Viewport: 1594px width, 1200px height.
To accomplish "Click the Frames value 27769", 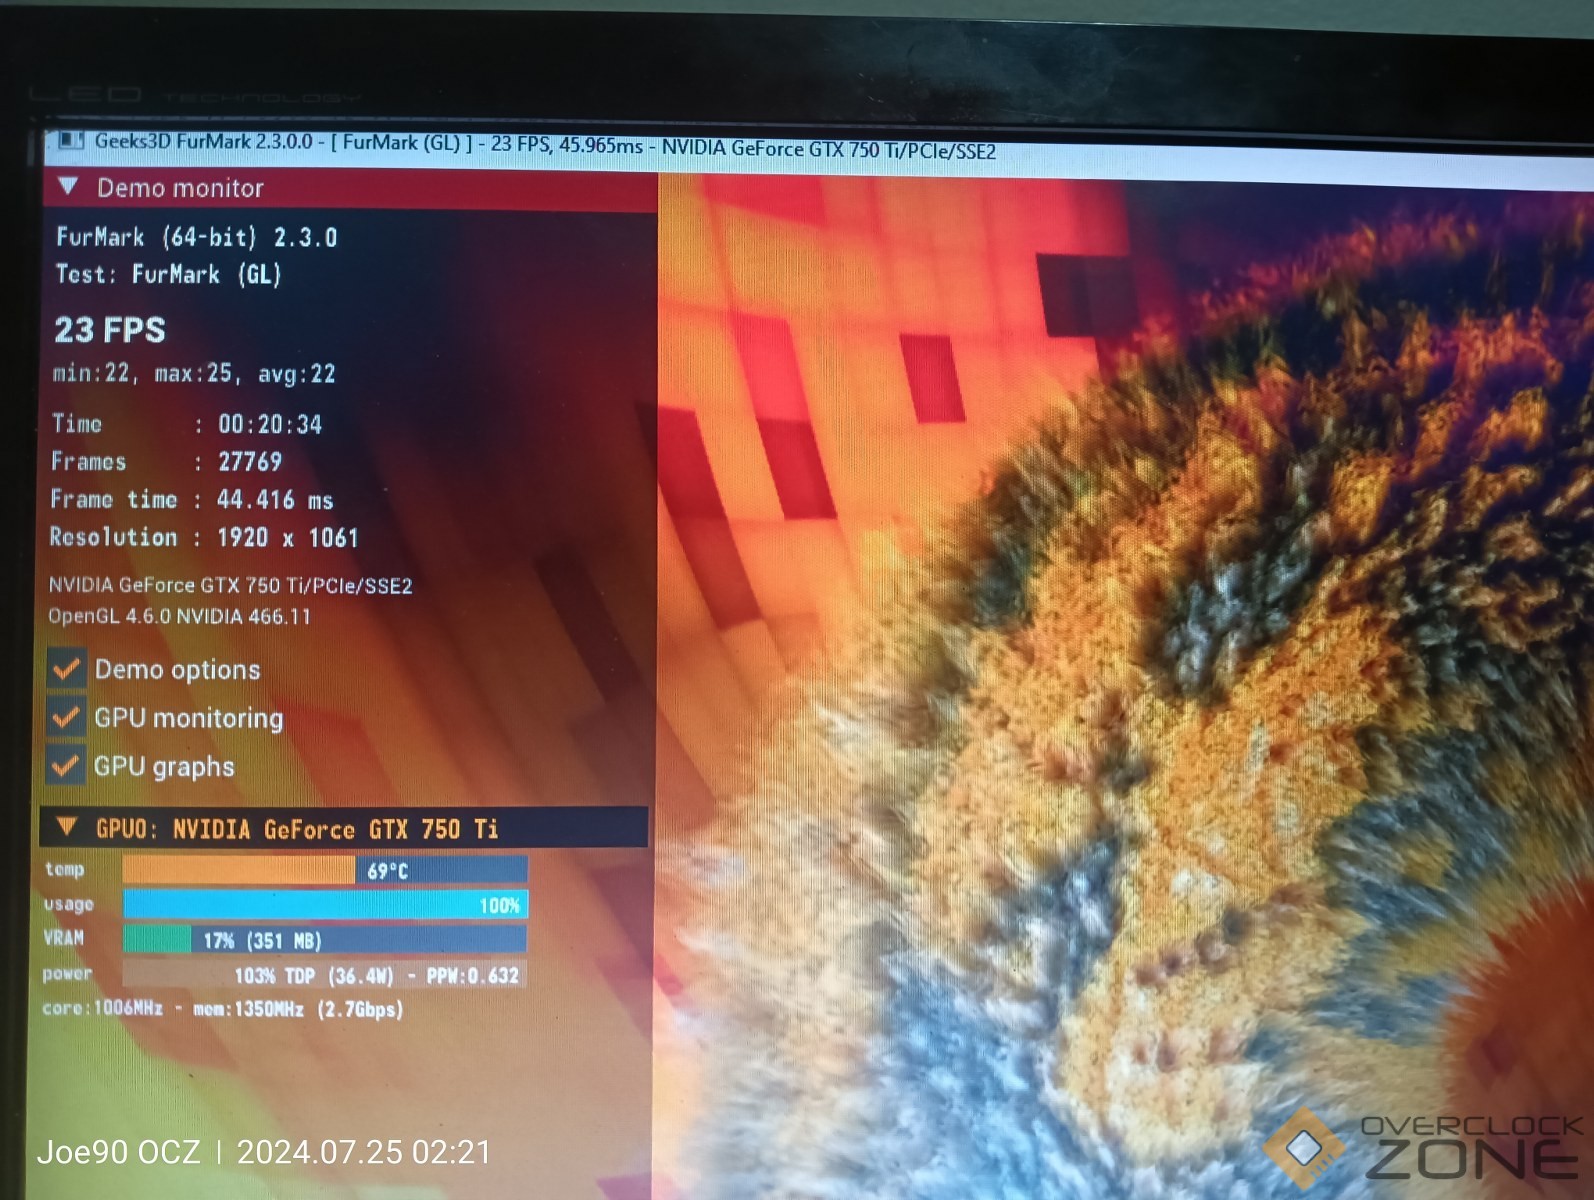I will [x=250, y=461].
